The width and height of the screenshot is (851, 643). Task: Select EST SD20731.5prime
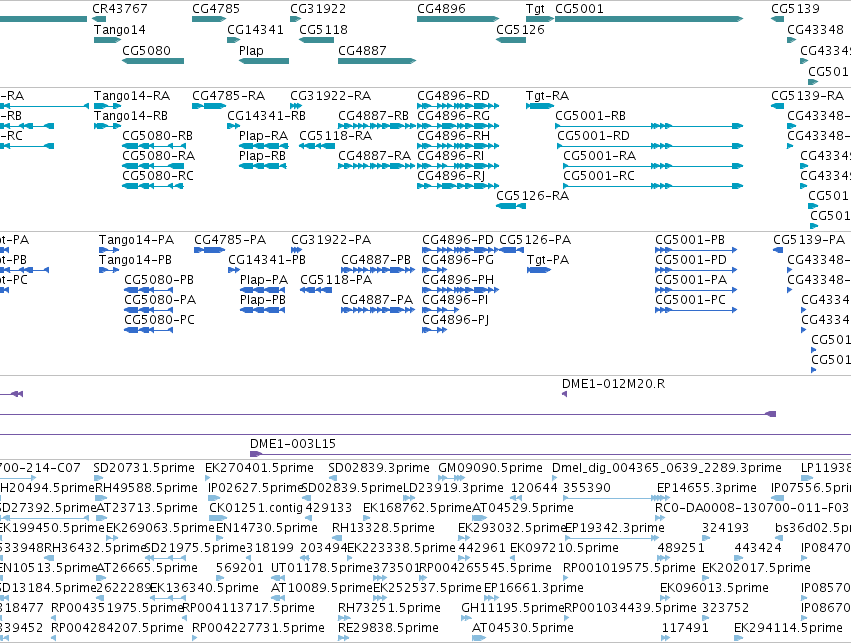99,479
